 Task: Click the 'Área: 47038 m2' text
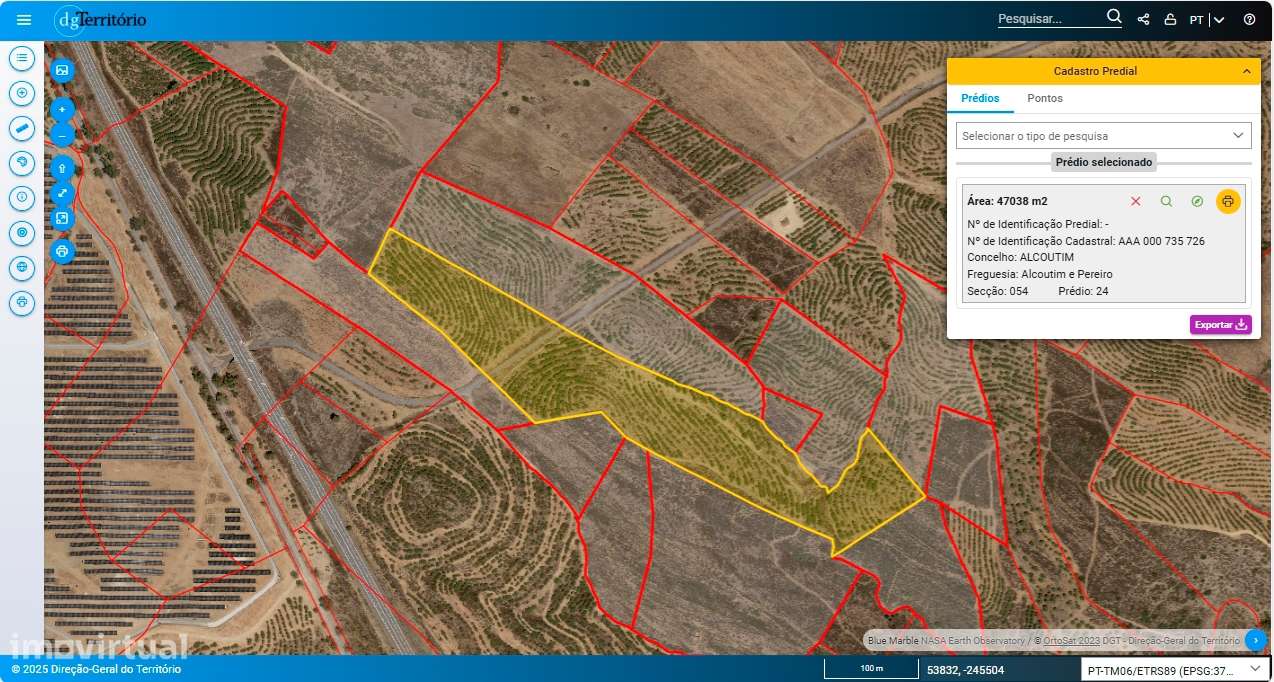[x=1007, y=201]
